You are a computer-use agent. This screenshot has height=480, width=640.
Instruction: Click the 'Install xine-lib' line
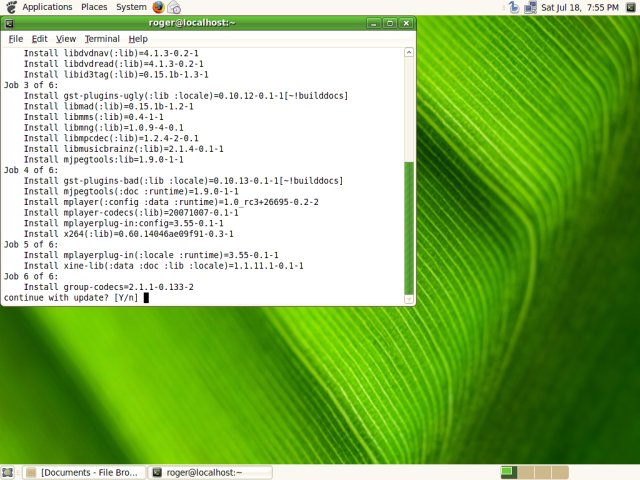click(164, 266)
